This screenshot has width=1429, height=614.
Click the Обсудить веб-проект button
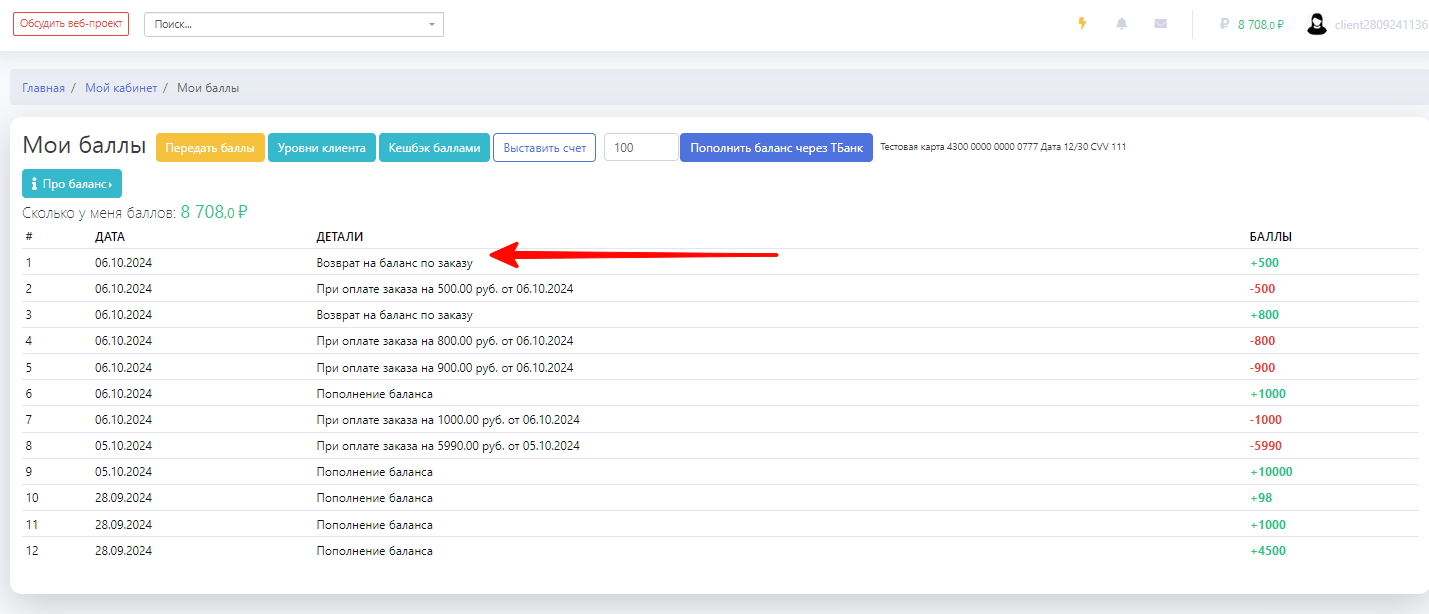pyautogui.click(x=71, y=24)
